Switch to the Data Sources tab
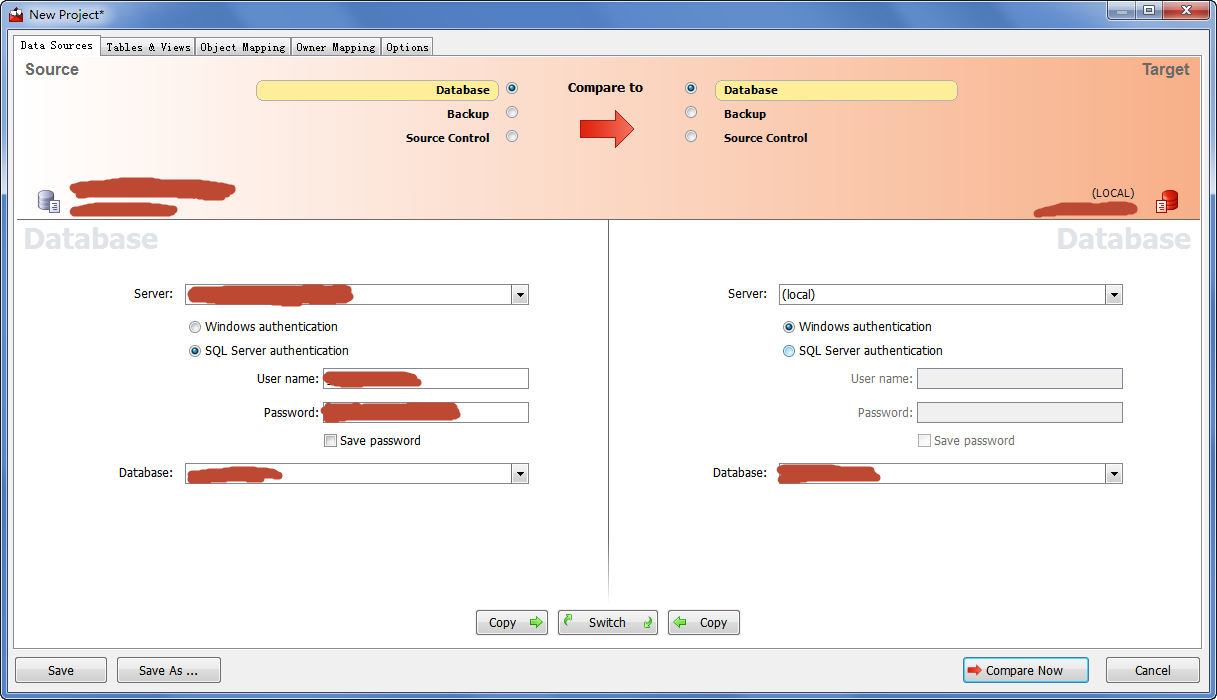Viewport: 1217px width, 700px height. (57, 45)
